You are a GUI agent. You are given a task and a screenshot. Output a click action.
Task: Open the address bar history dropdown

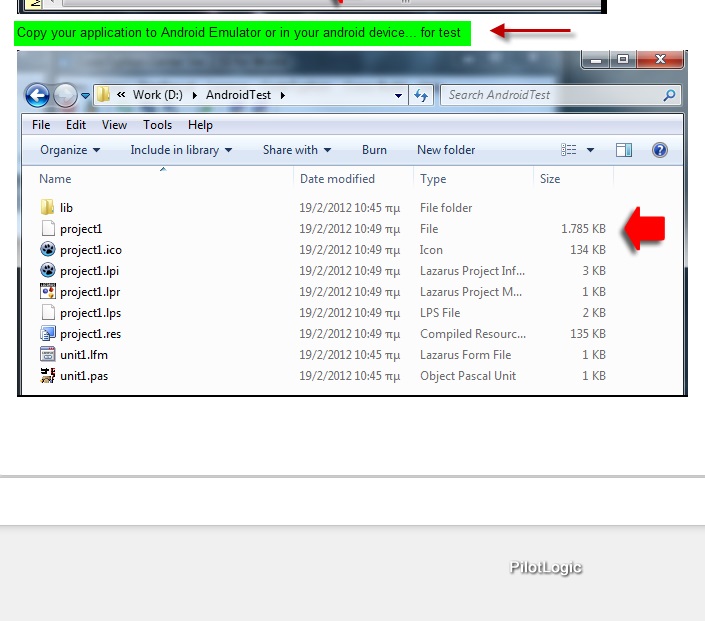coord(398,95)
